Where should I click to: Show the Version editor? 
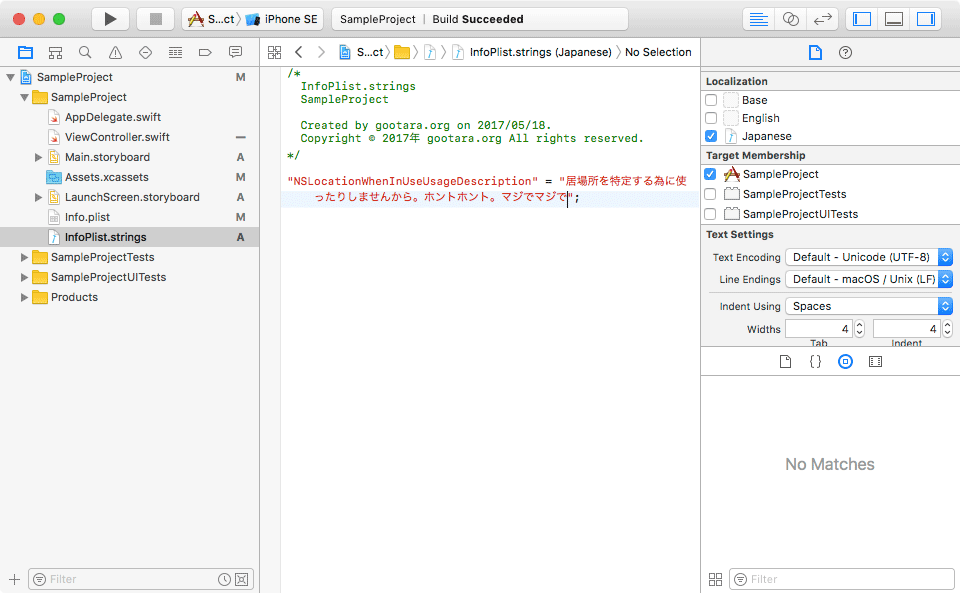(x=822, y=19)
